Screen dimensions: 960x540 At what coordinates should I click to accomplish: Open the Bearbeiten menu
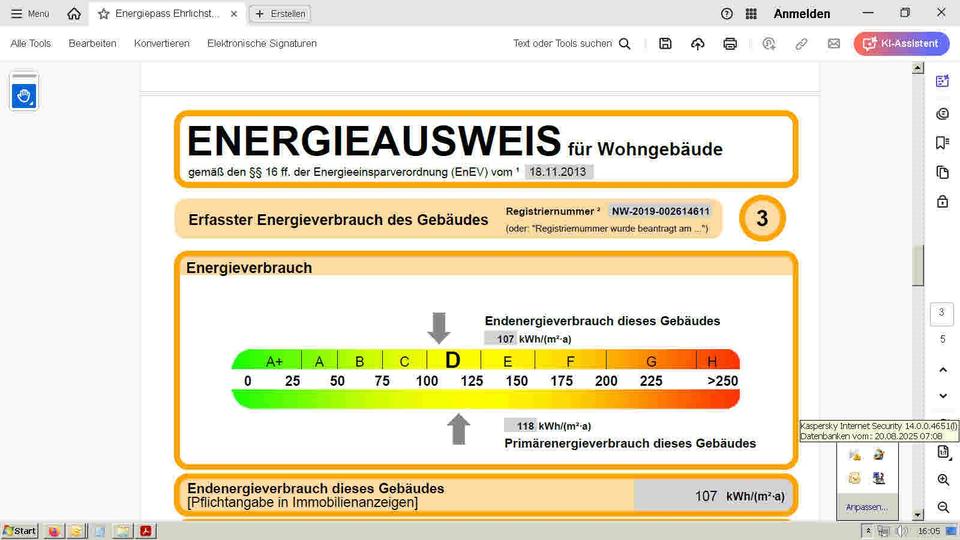(x=92, y=44)
